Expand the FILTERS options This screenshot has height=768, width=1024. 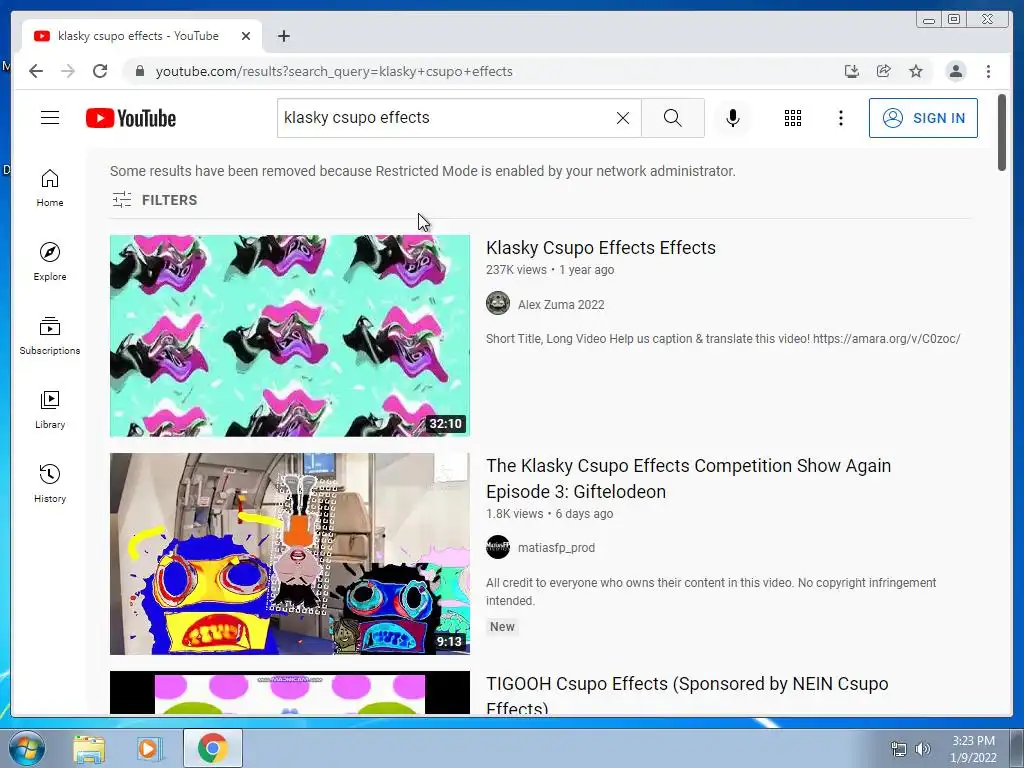tap(154, 200)
